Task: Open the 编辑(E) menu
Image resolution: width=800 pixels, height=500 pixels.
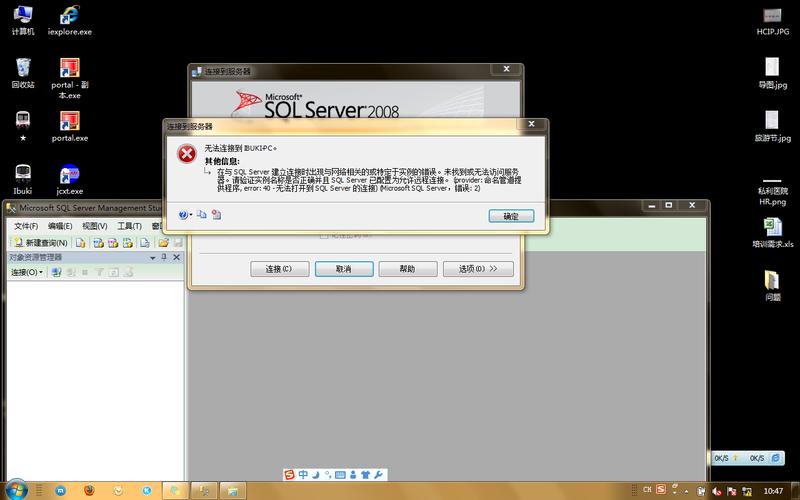Action: 60,226
